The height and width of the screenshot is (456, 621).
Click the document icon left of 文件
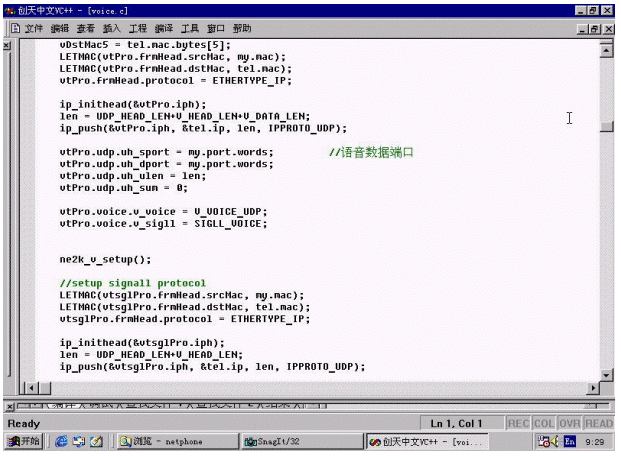click(14, 28)
